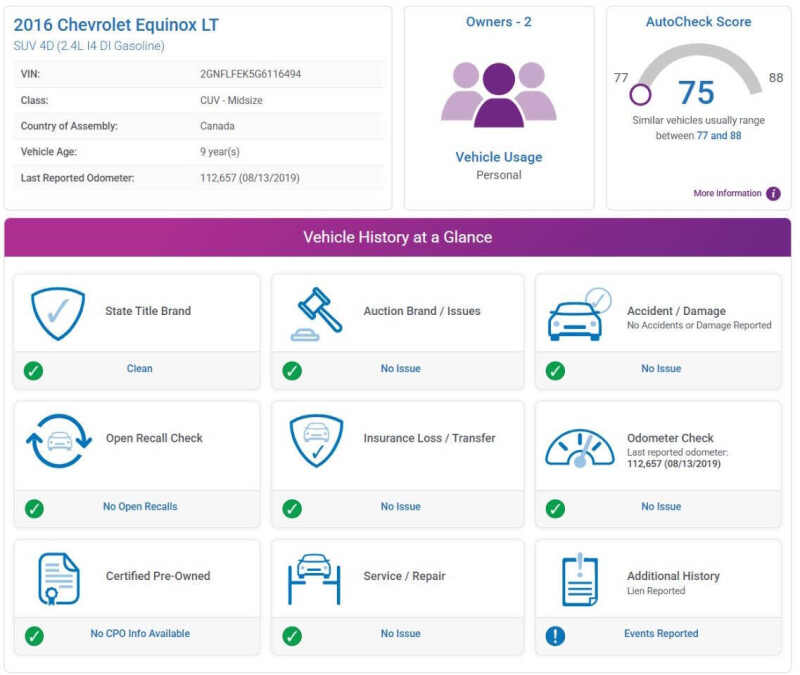Click the Accident / Damage car icon
The image size is (800, 675).
click(x=580, y=314)
